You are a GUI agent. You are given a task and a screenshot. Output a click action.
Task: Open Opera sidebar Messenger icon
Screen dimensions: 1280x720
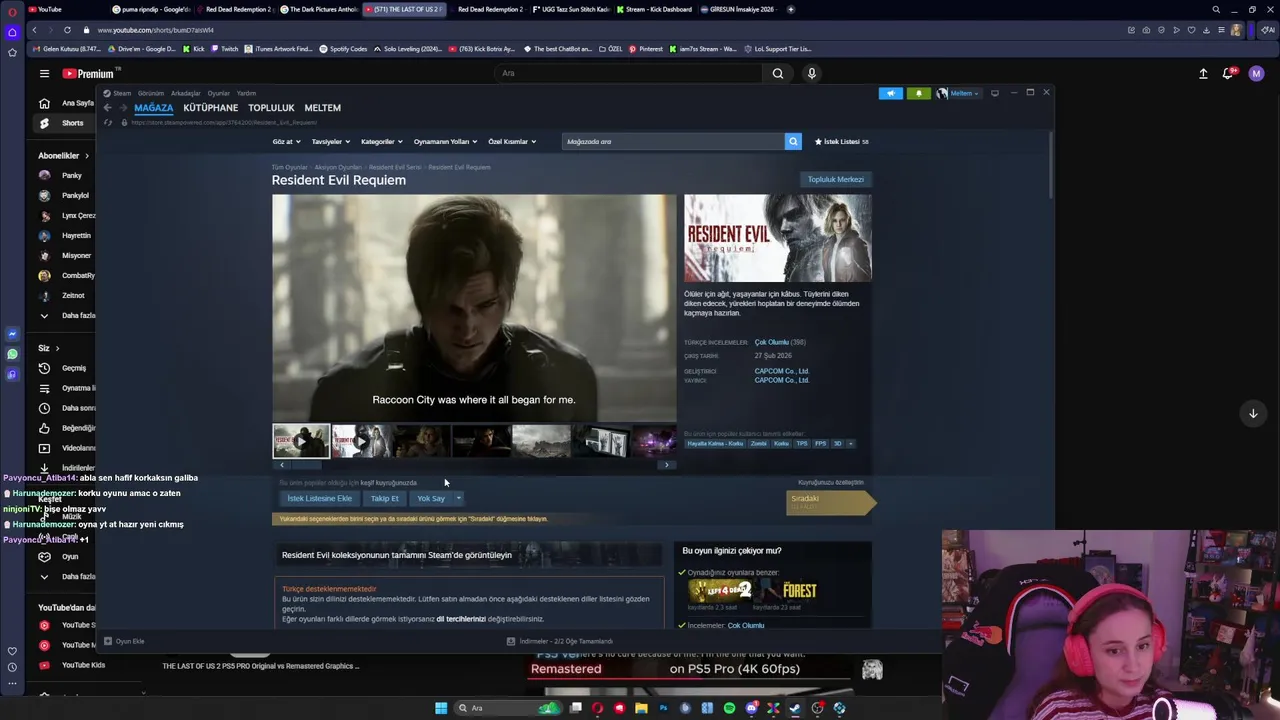point(12,334)
